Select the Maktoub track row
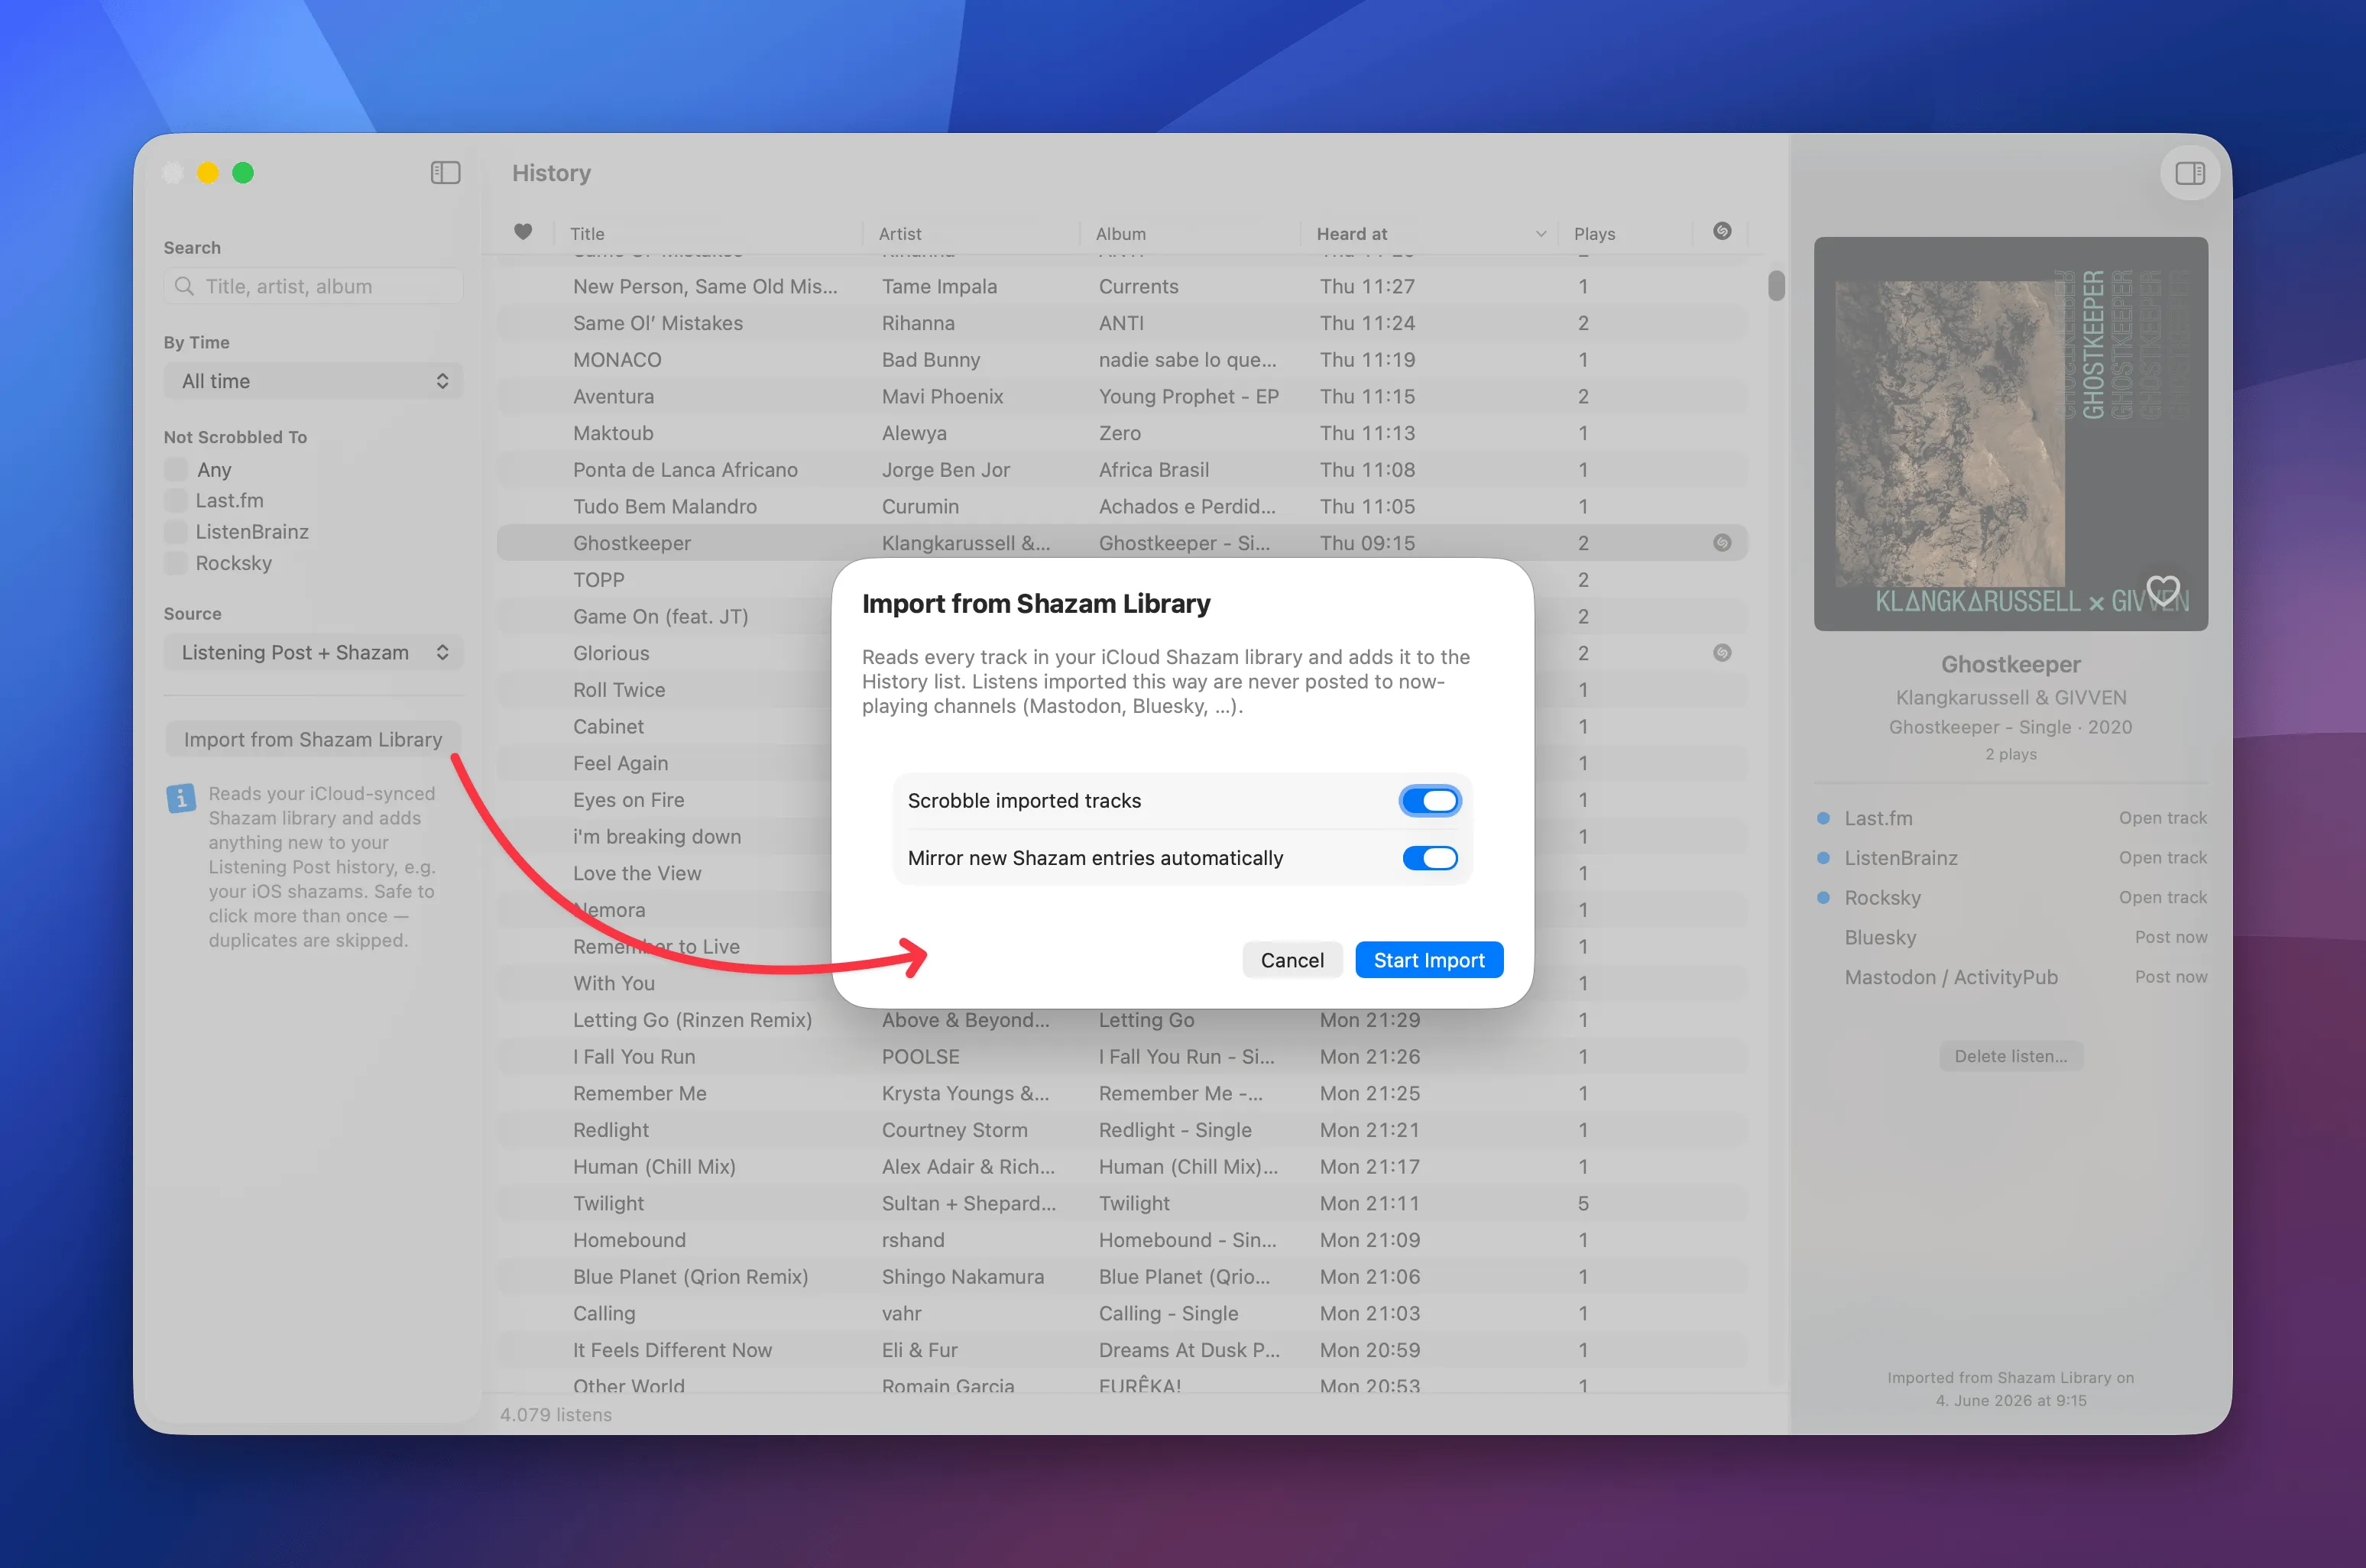The width and height of the screenshot is (2366, 1568). click(1122, 433)
